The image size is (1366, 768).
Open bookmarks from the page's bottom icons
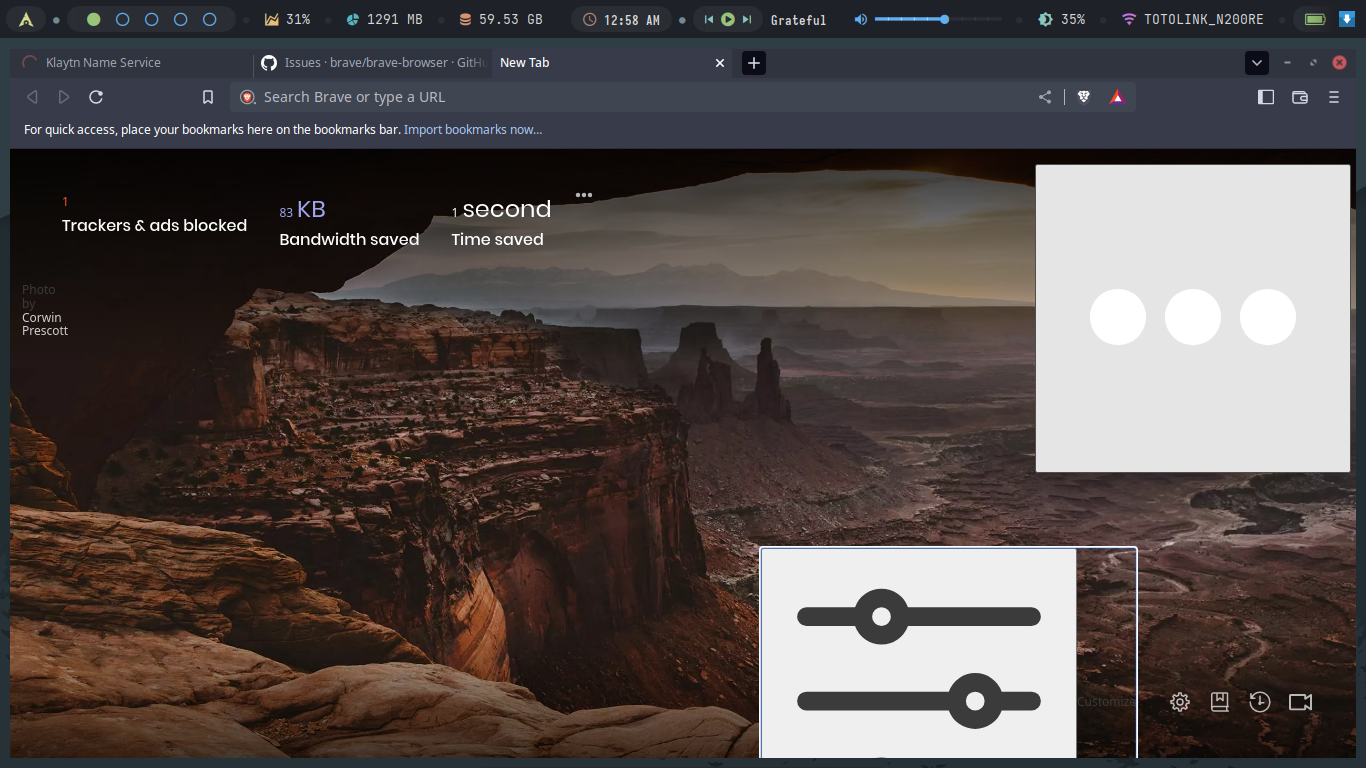point(1220,702)
